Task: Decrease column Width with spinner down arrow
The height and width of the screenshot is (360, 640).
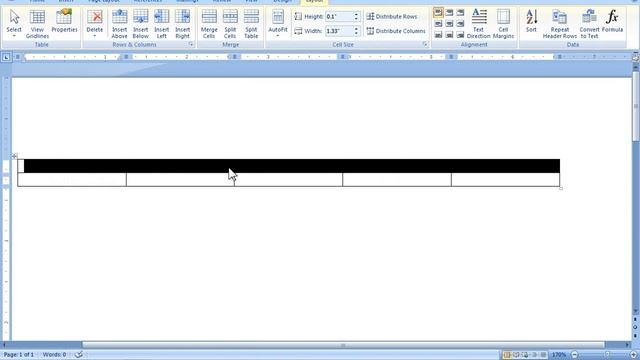Action: 356,33
